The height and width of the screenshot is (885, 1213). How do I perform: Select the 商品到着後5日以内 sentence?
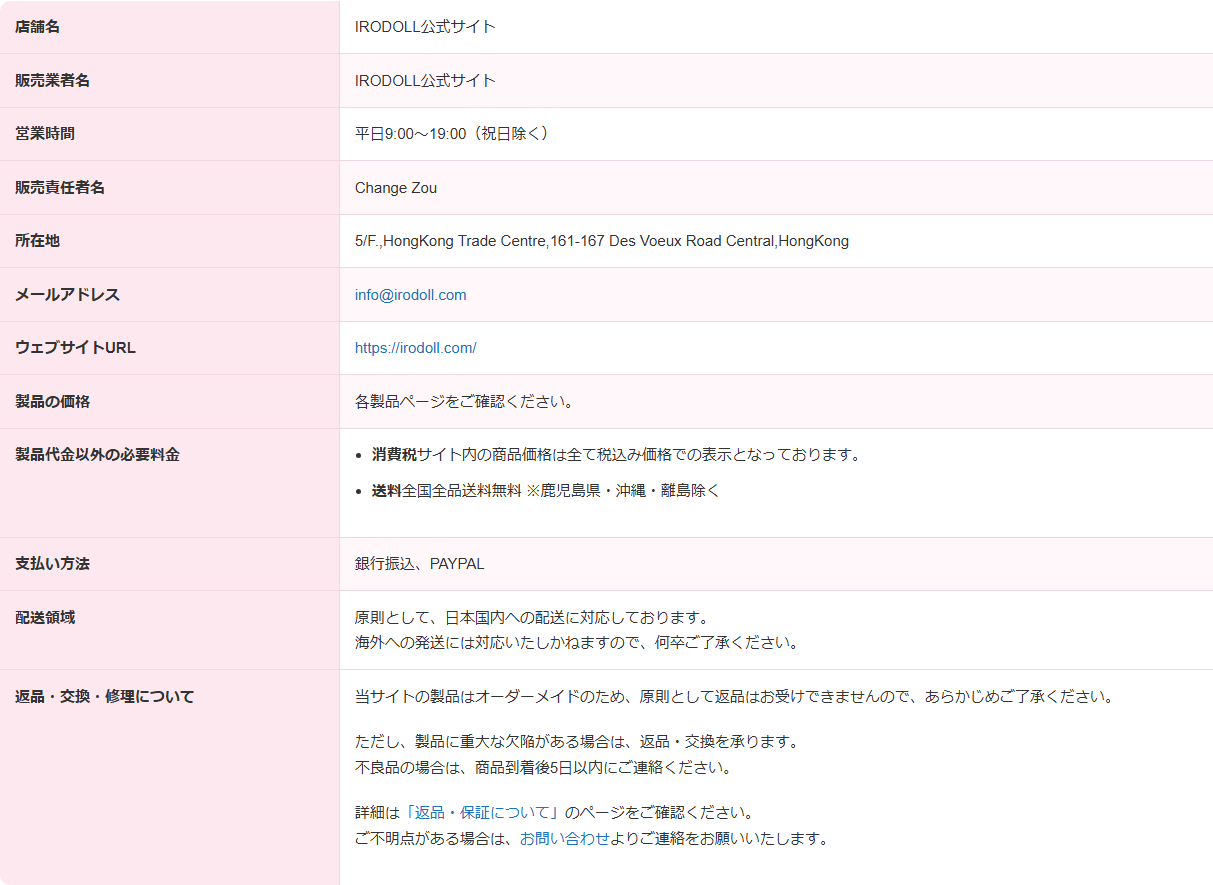coord(544,768)
